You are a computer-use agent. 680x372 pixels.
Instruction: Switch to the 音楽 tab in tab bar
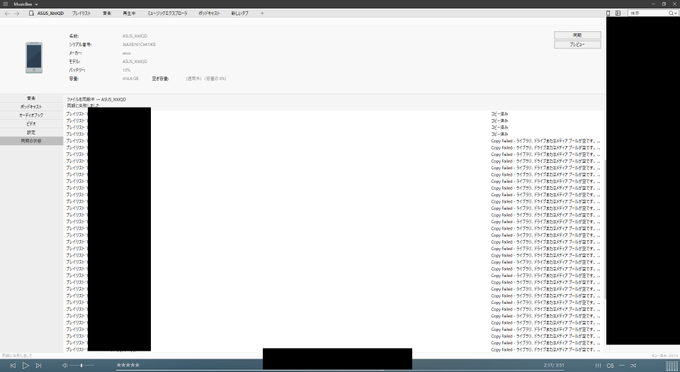pyautogui.click(x=107, y=13)
